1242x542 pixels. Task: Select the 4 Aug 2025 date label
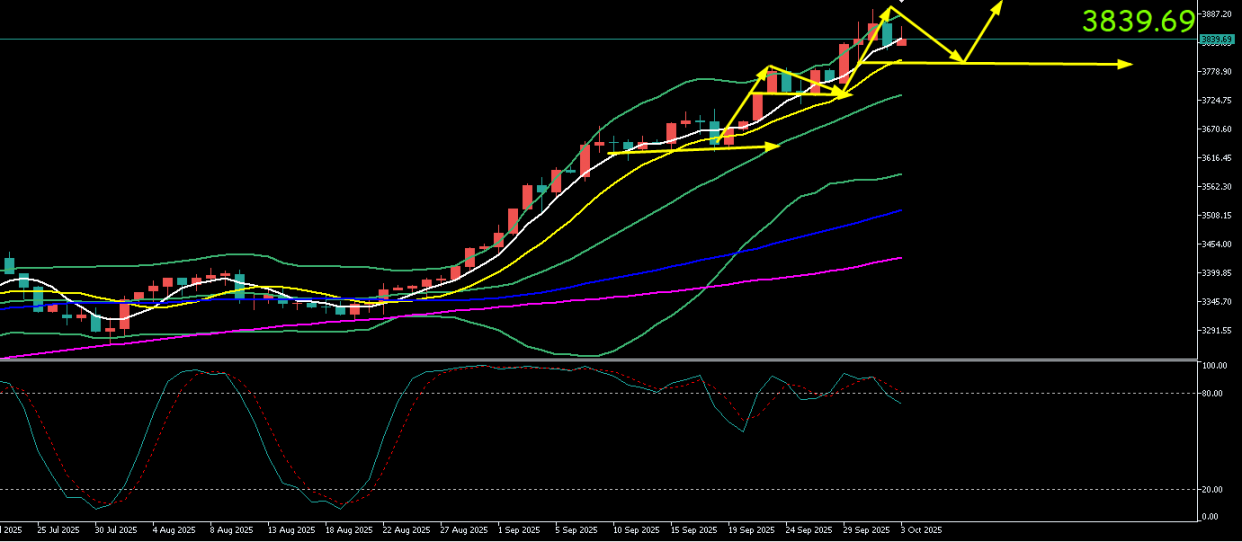tap(172, 529)
